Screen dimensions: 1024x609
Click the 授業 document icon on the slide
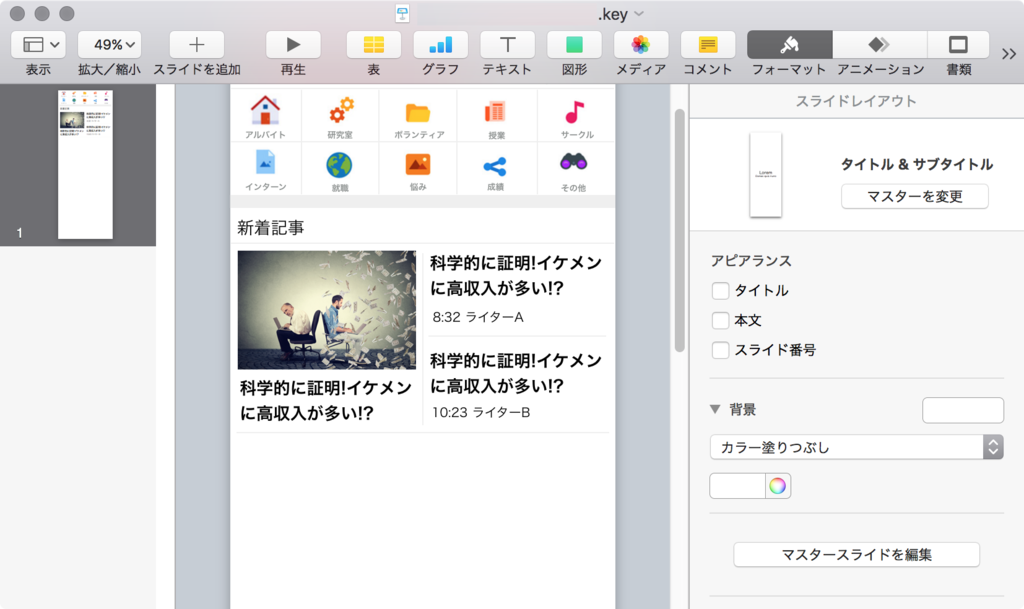coord(495,112)
